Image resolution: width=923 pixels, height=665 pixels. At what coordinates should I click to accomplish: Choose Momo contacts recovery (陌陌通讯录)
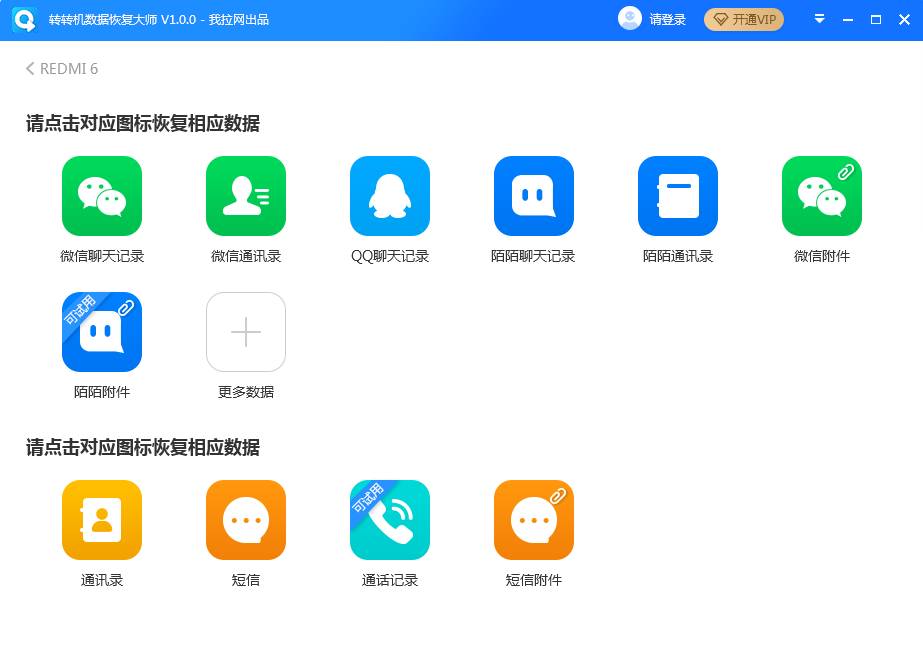point(678,196)
